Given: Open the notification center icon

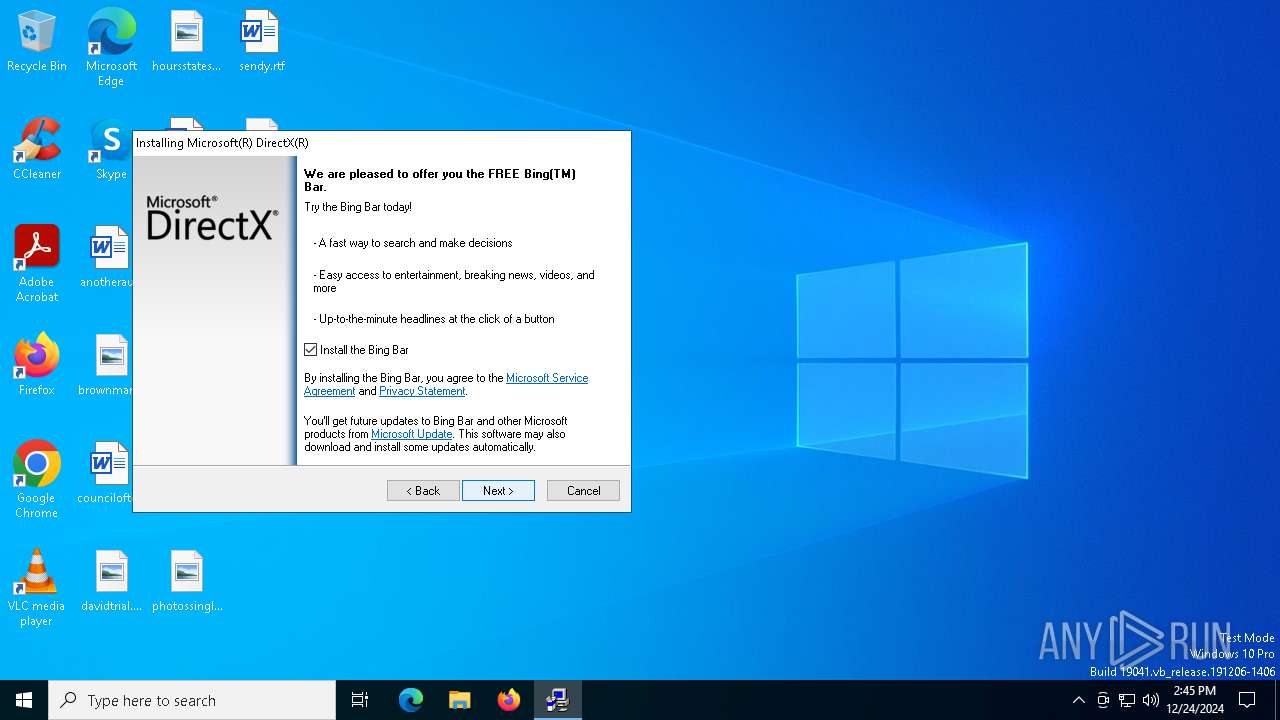Looking at the screenshot, I should [1247, 700].
